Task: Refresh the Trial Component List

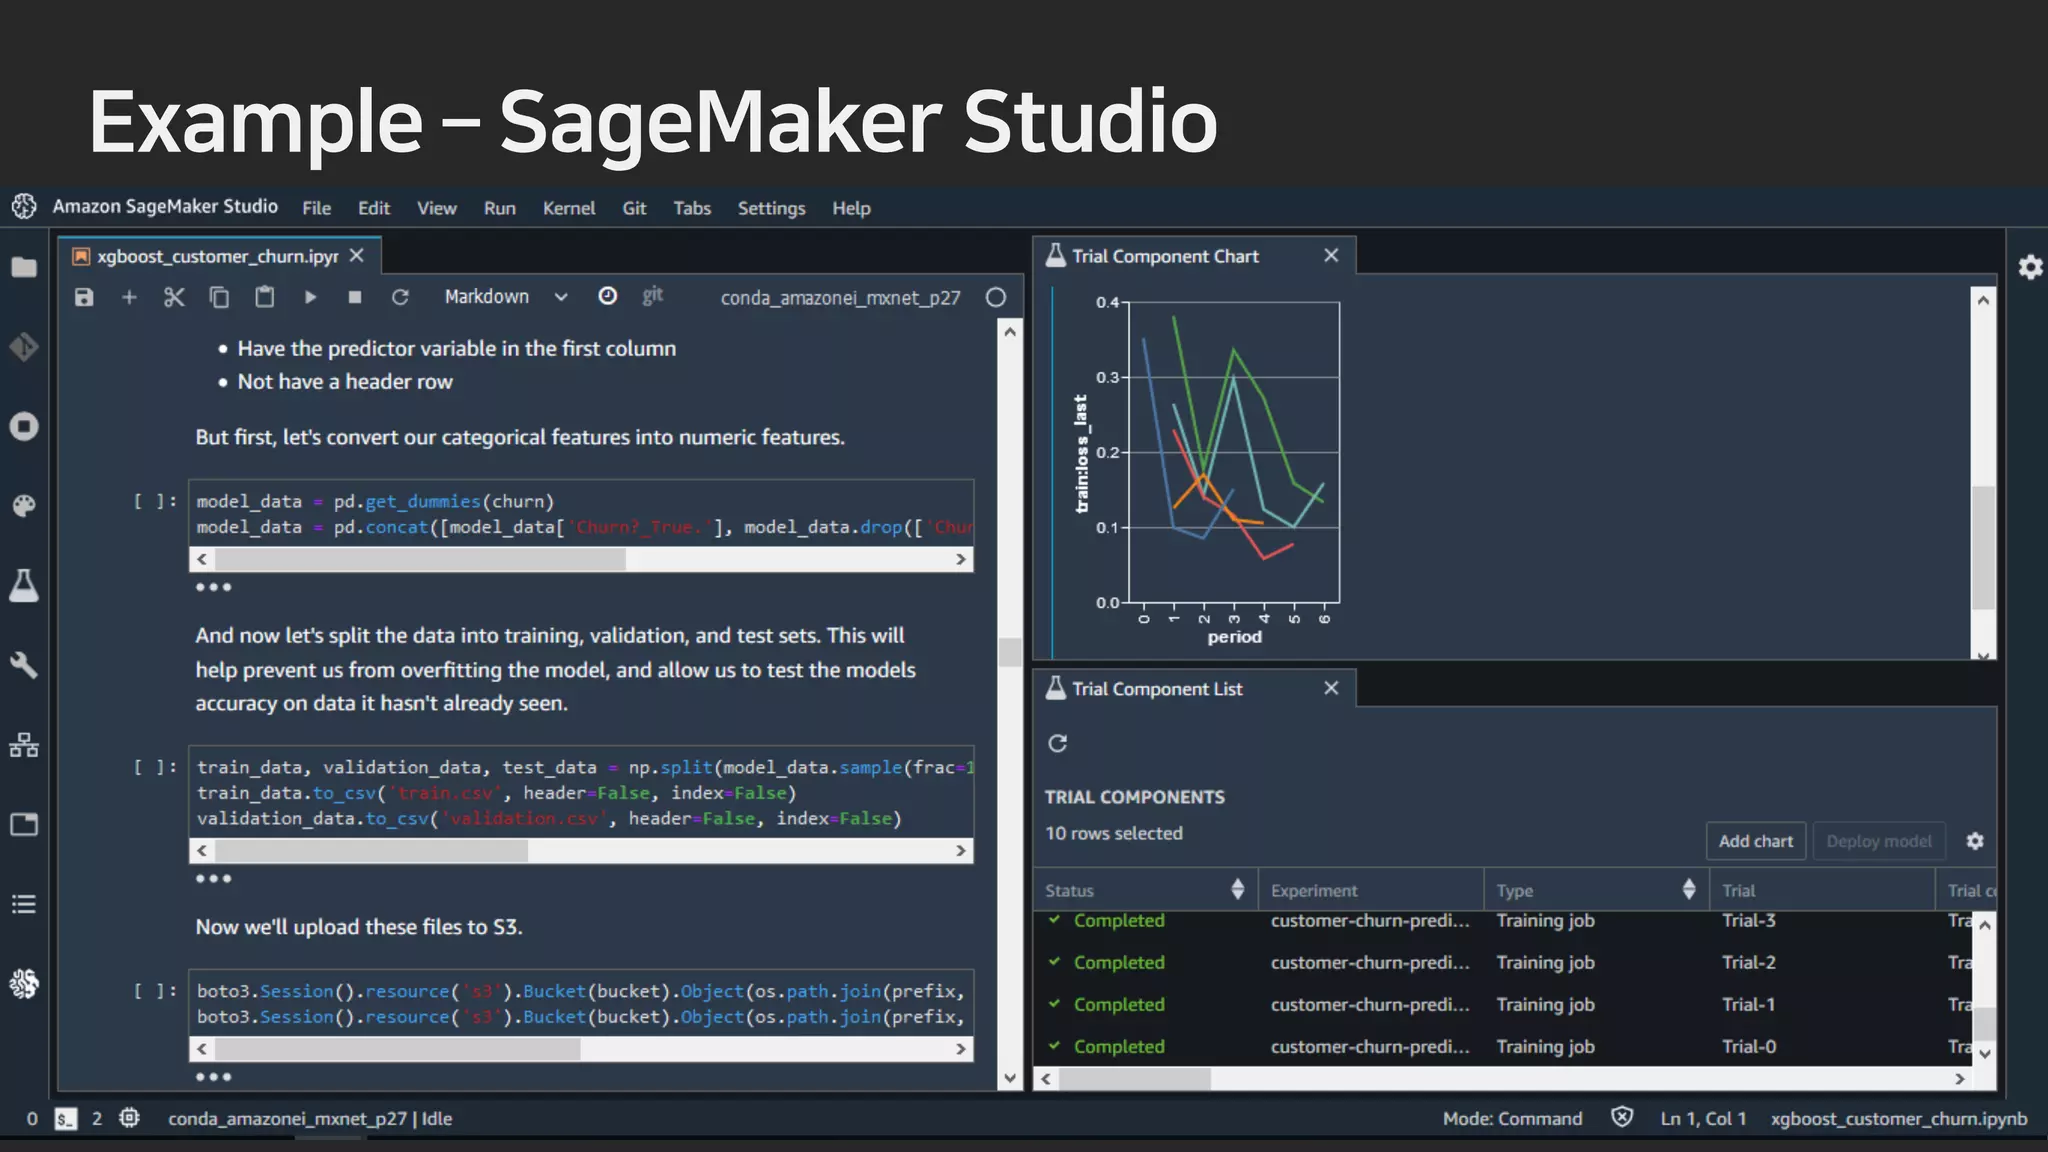Action: tap(1057, 743)
